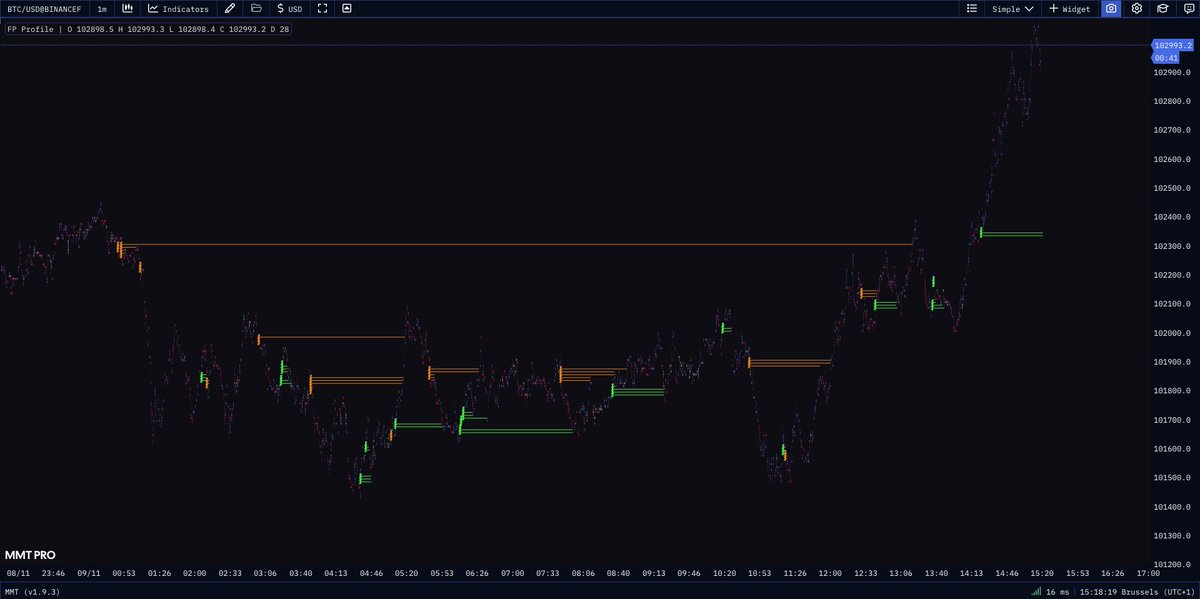The width and height of the screenshot is (1200, 599).
Task: Click the graduation cap tutorials icon
Action: (x=1162, y=8)
